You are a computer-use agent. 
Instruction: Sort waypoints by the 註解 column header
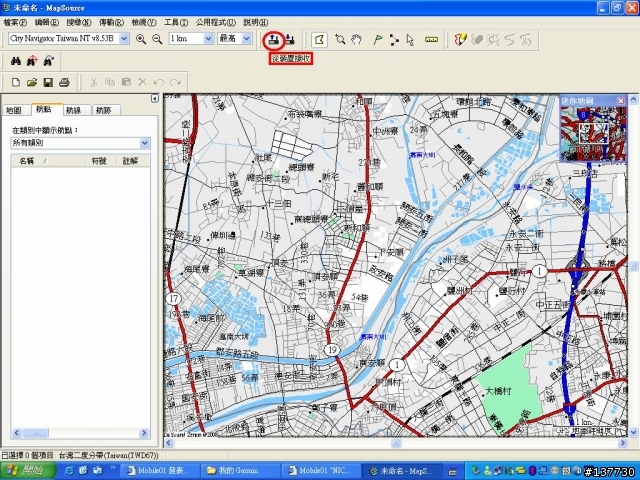click(133, 161)
